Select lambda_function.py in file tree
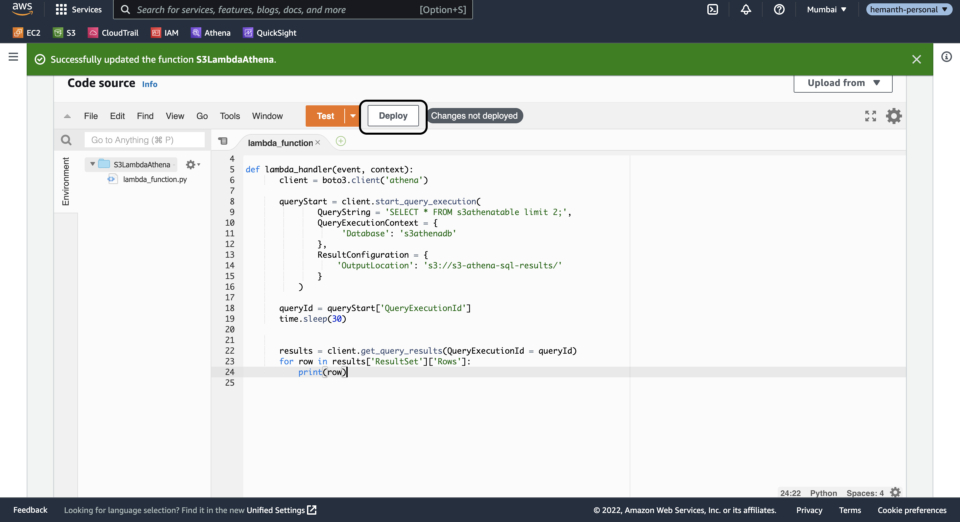 tap(154, 179)
